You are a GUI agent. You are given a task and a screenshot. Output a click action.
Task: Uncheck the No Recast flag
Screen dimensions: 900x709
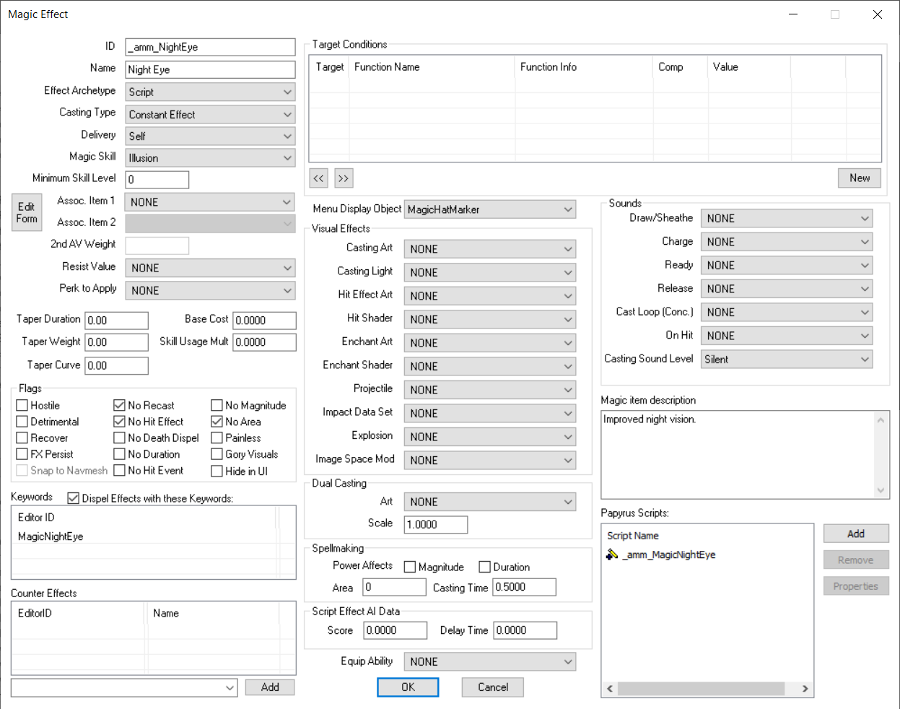pos(119,405)
